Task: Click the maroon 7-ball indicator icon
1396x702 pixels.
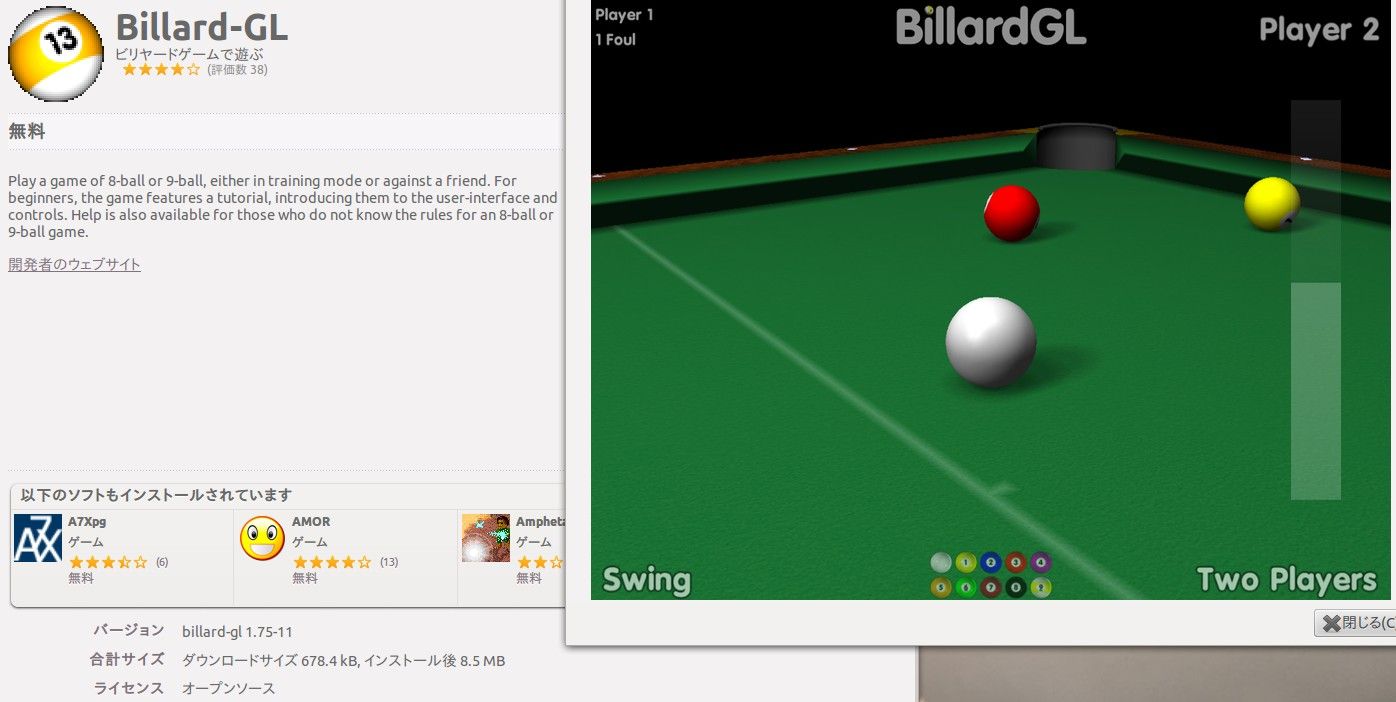Action: (990, 587)
